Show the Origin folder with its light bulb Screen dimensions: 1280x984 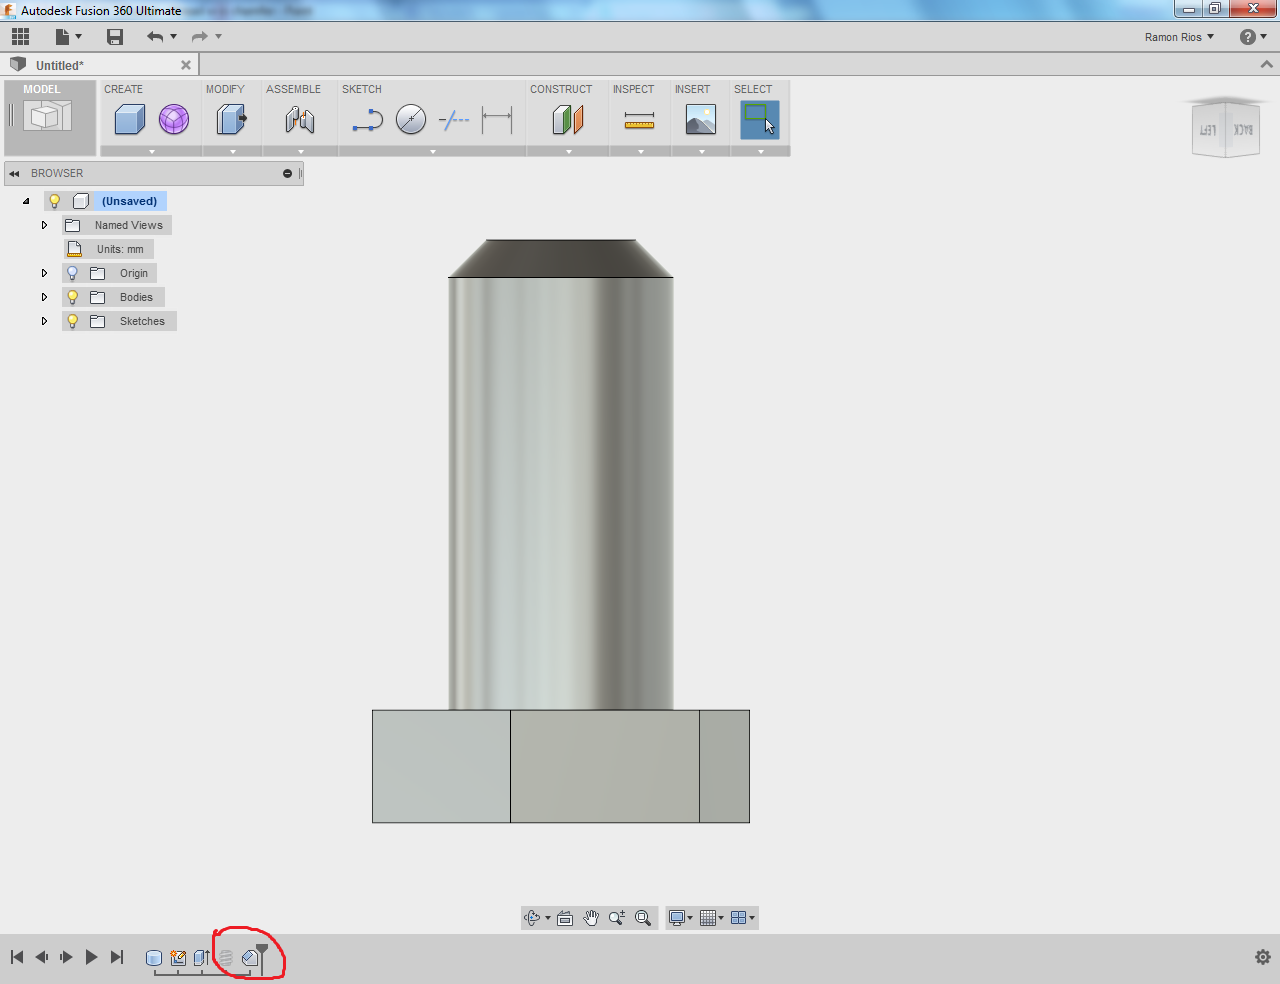72,272
